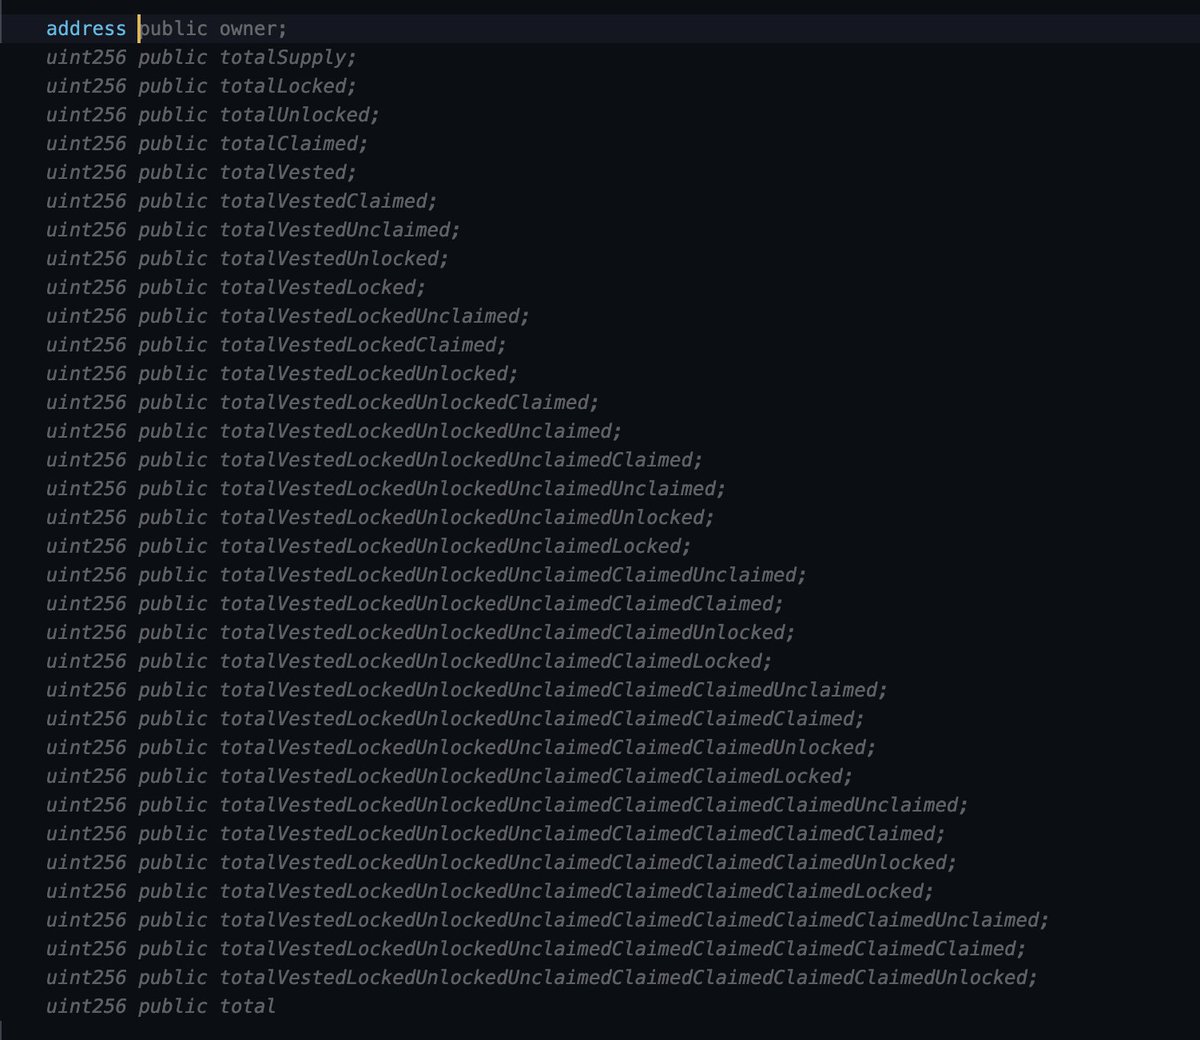Click the 'totalVestedLockedUnlocked;' identifier

coord(369,373)
